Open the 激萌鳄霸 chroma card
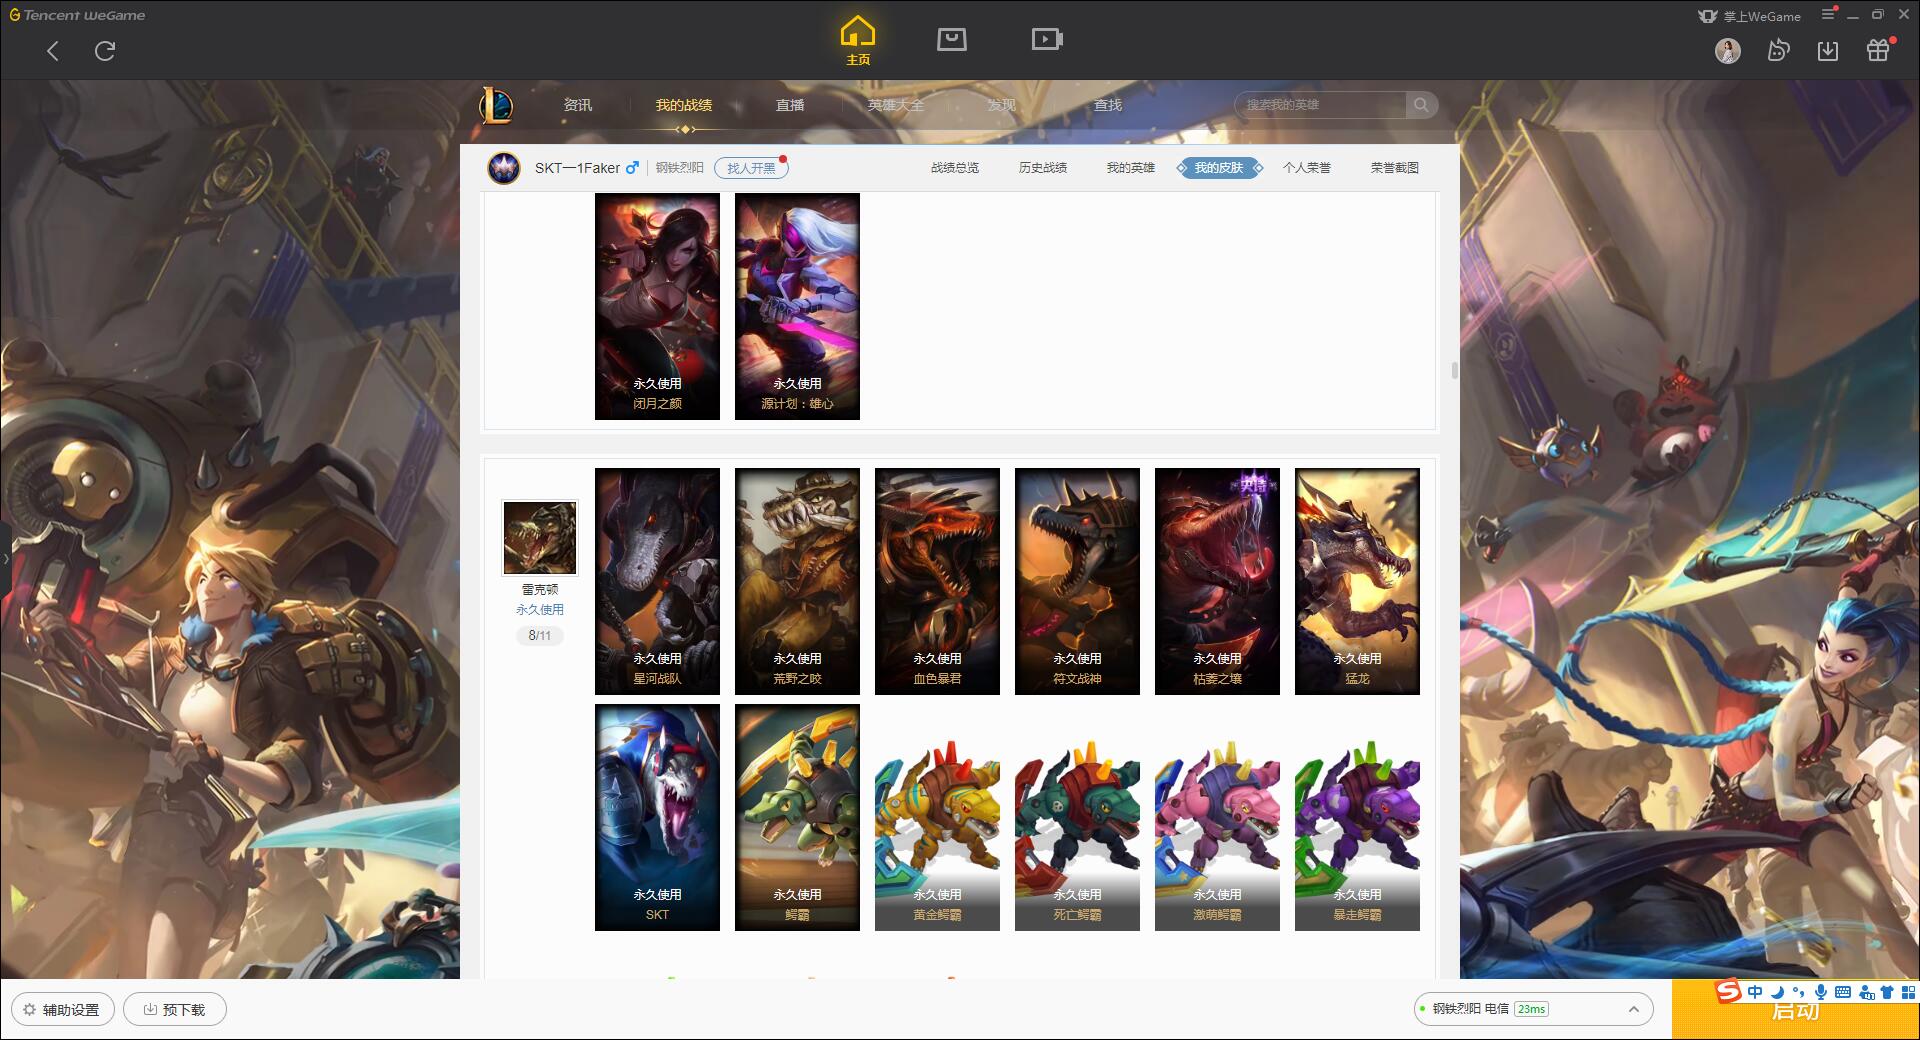Image resolution: width=1920 pixels, height=1040 pixels. click(x=1217, y=817)
